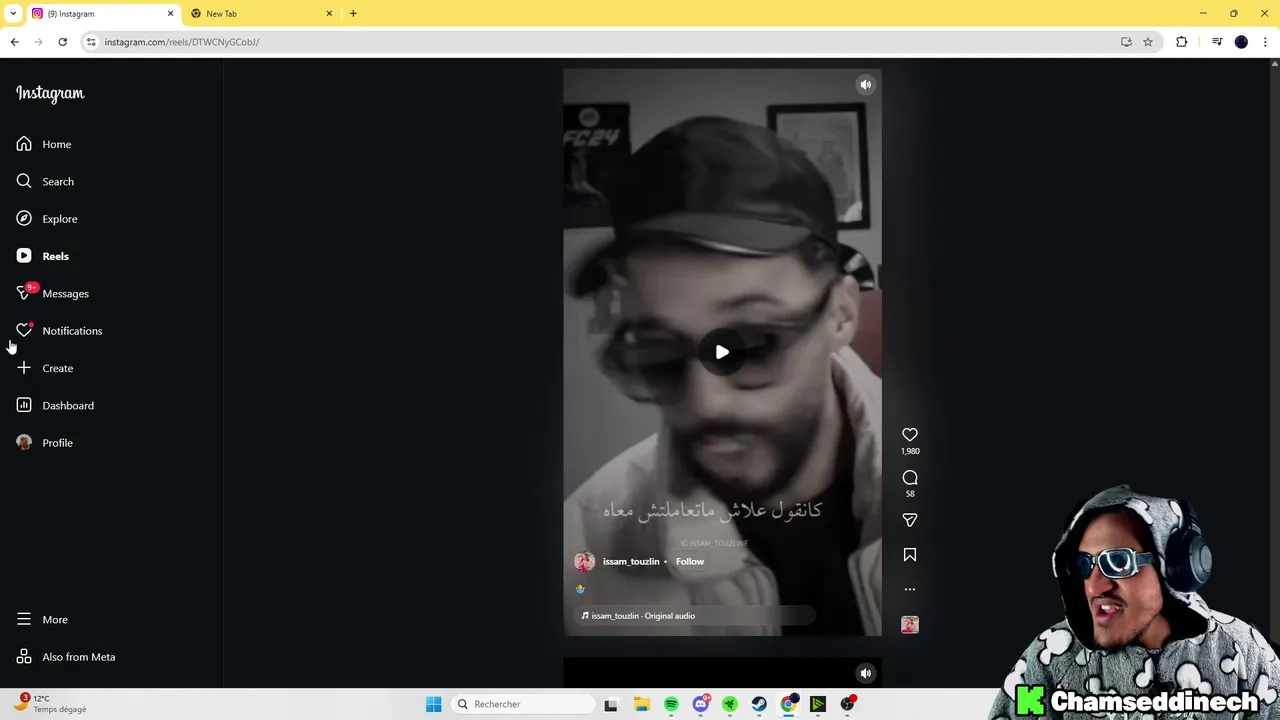Image resolution: width=1280 pixels, height=720 pixels.
Task: Open the Chrome three-dot menu
Action: click(x=1265, y=42)
